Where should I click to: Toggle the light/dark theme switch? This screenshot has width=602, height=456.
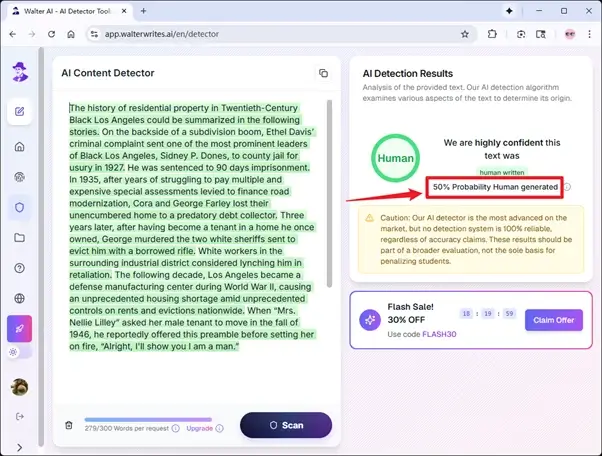click(x=19, y=352)
